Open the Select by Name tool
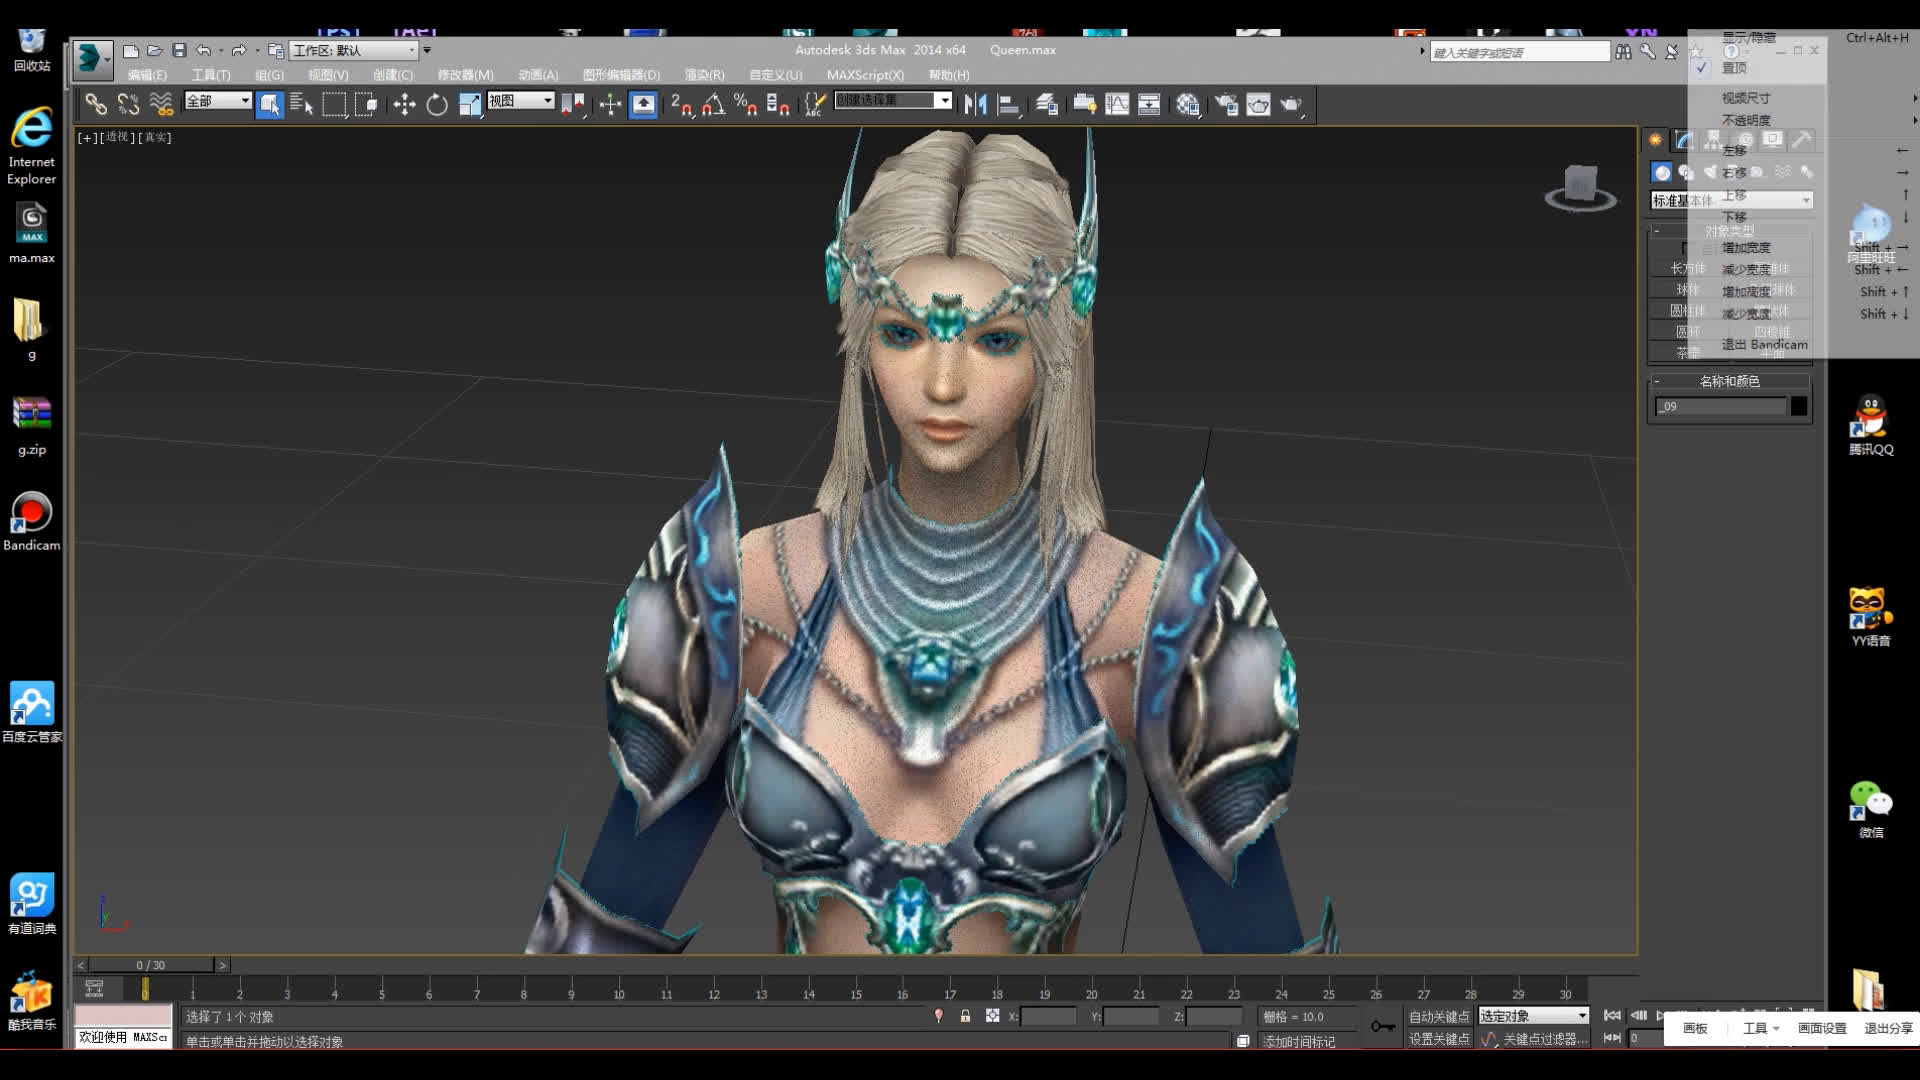Viewport: 1920px width, 1080px height. [x=301, y=104]
